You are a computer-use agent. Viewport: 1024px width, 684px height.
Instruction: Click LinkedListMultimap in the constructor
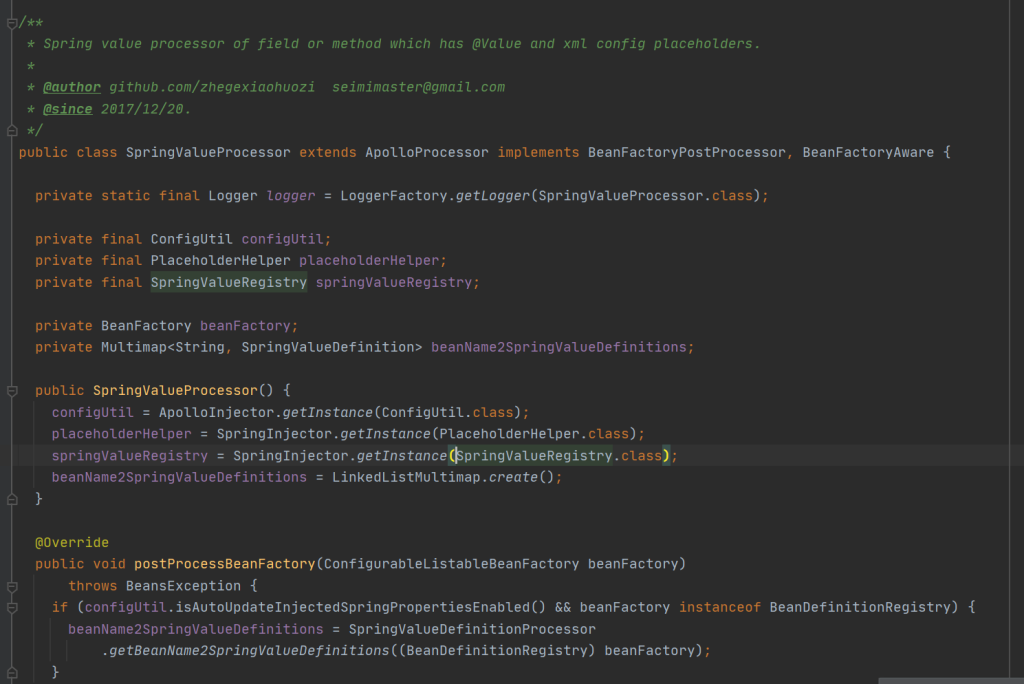pos(406,478)
